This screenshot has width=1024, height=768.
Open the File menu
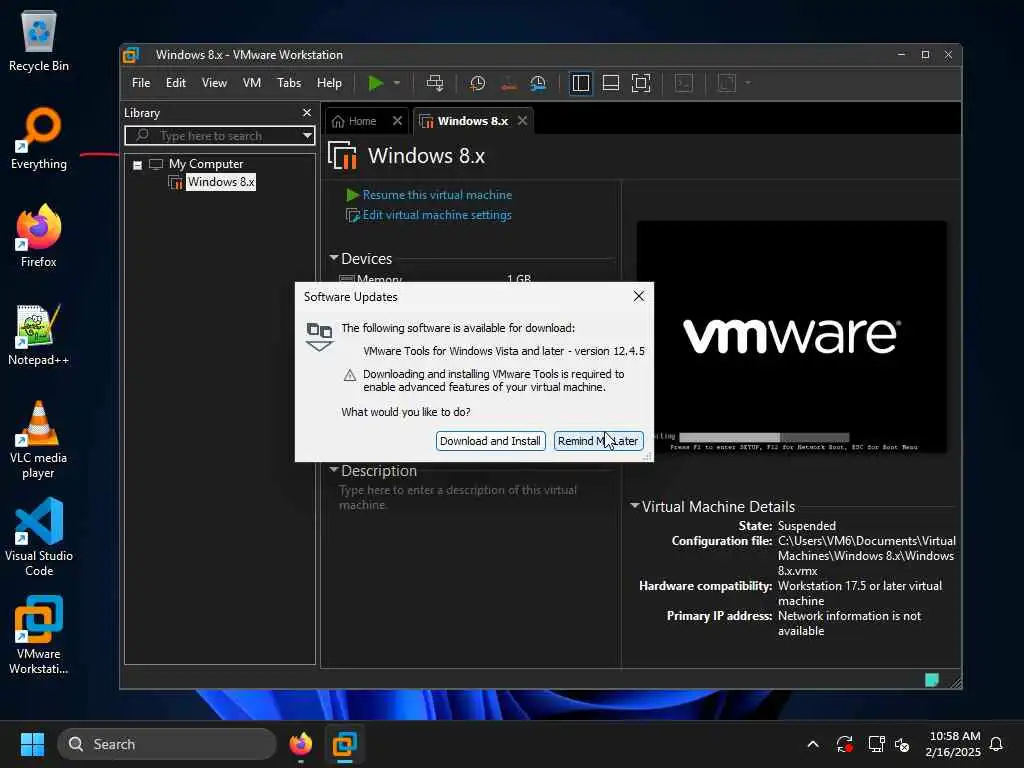[141, 83]
